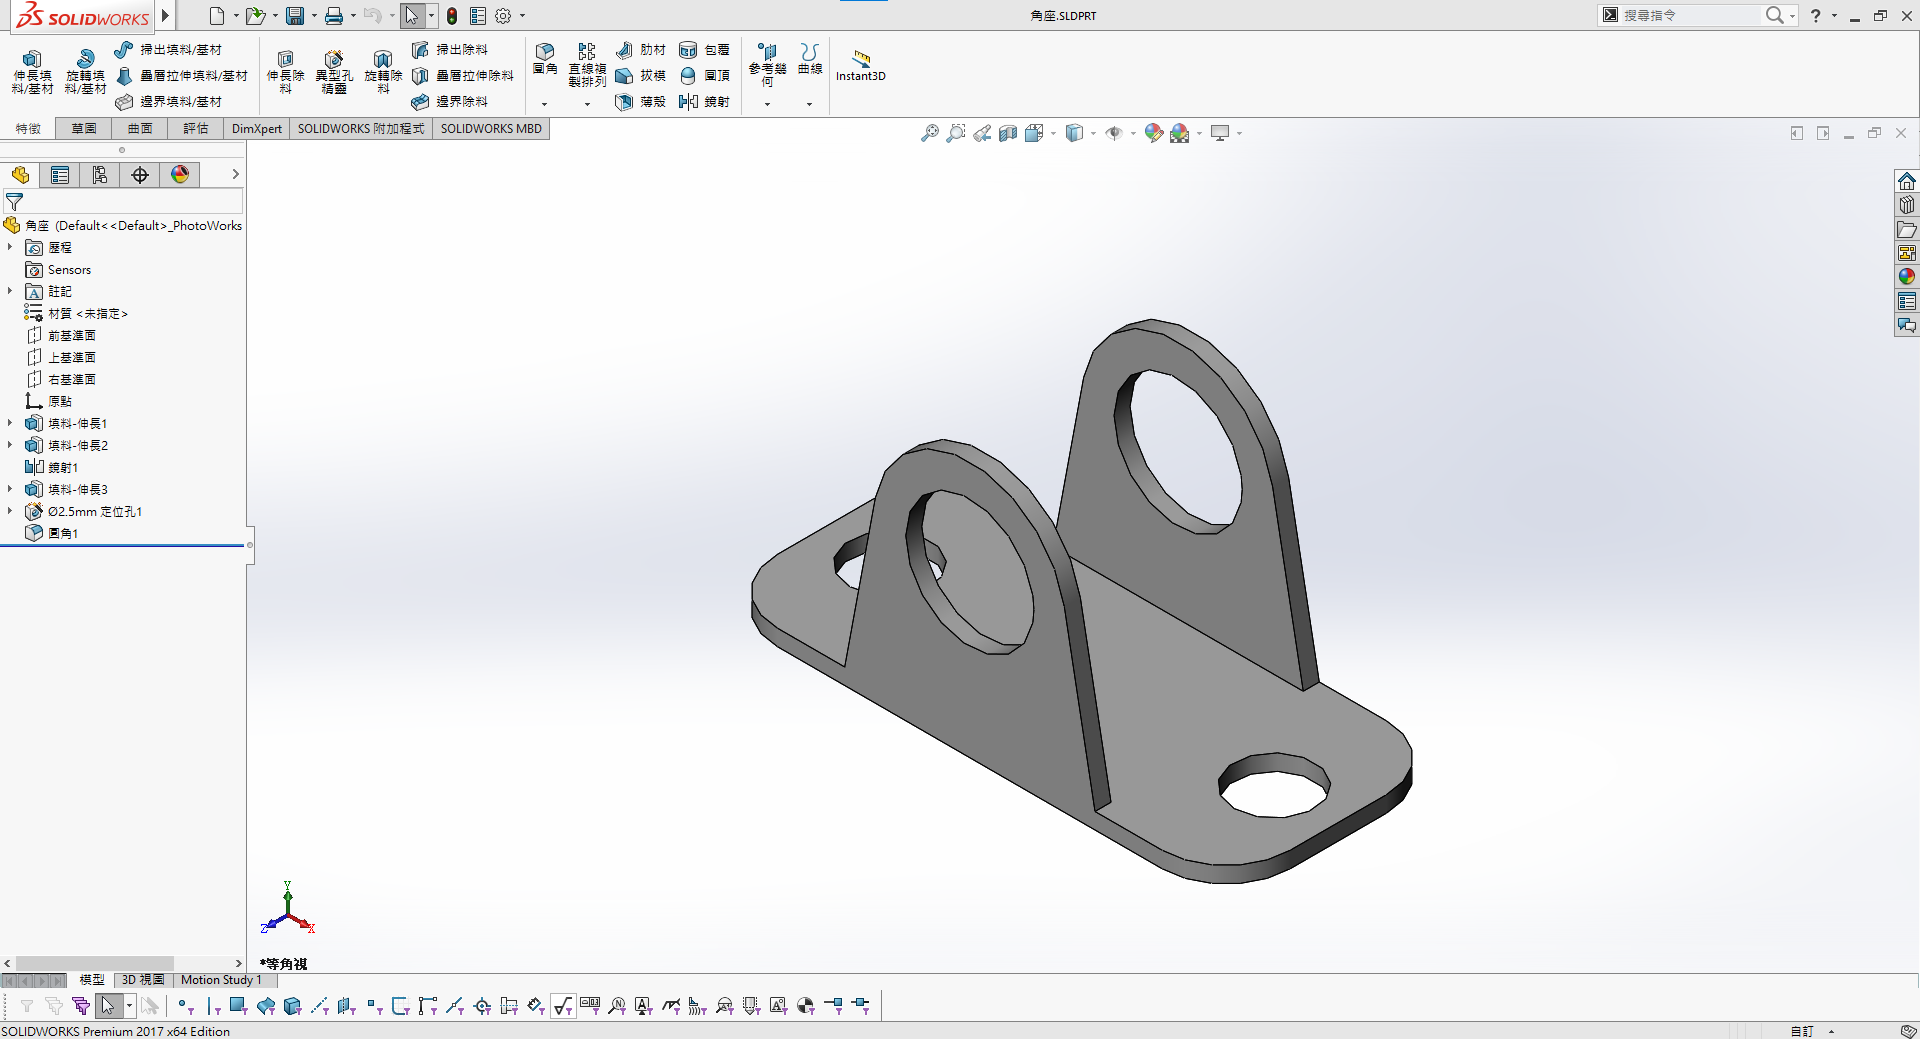Open the SOLIDWORKS MBD tab
This screenshot has width=1920, height=1039.
(x=491, y=129)
